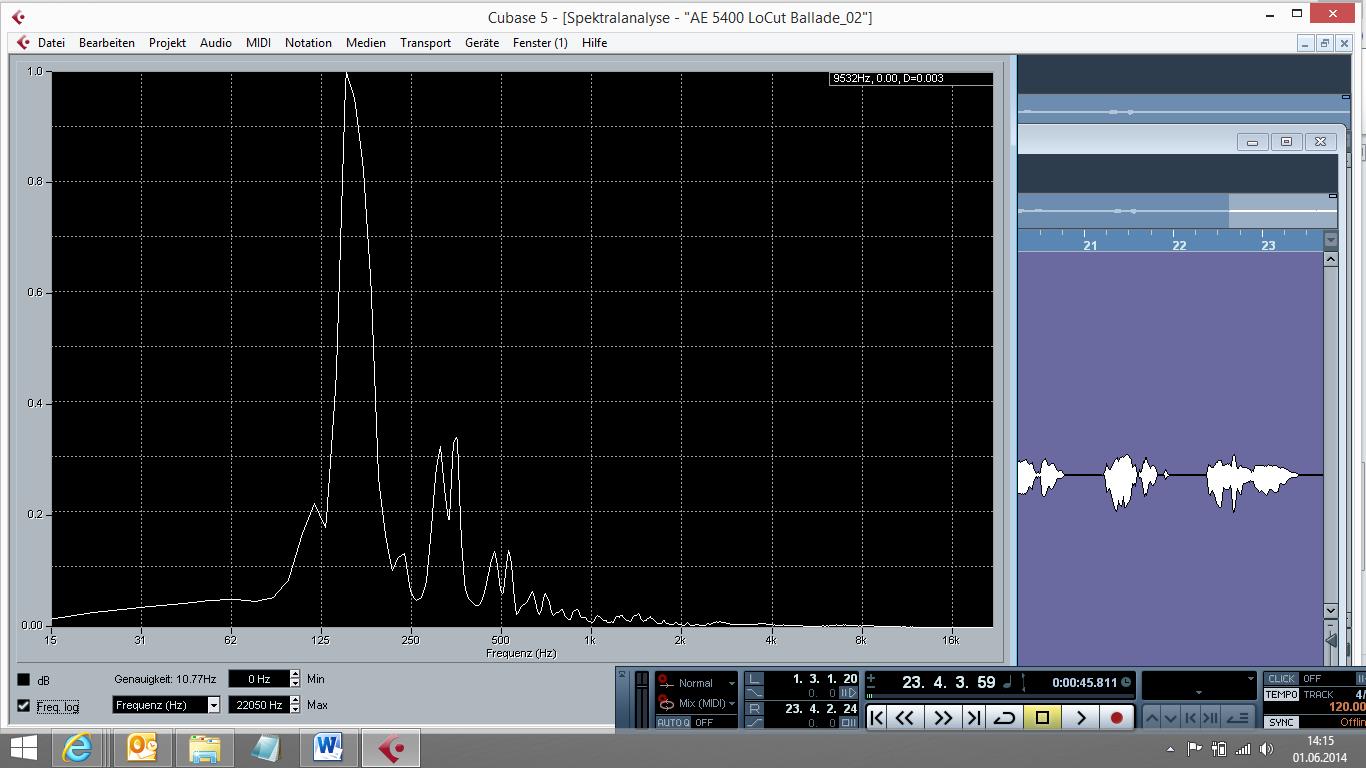The height and width of the screenshot is (768, 1366).
Task: Go to previous marker in transport
Action: click(x=877, y=717)
